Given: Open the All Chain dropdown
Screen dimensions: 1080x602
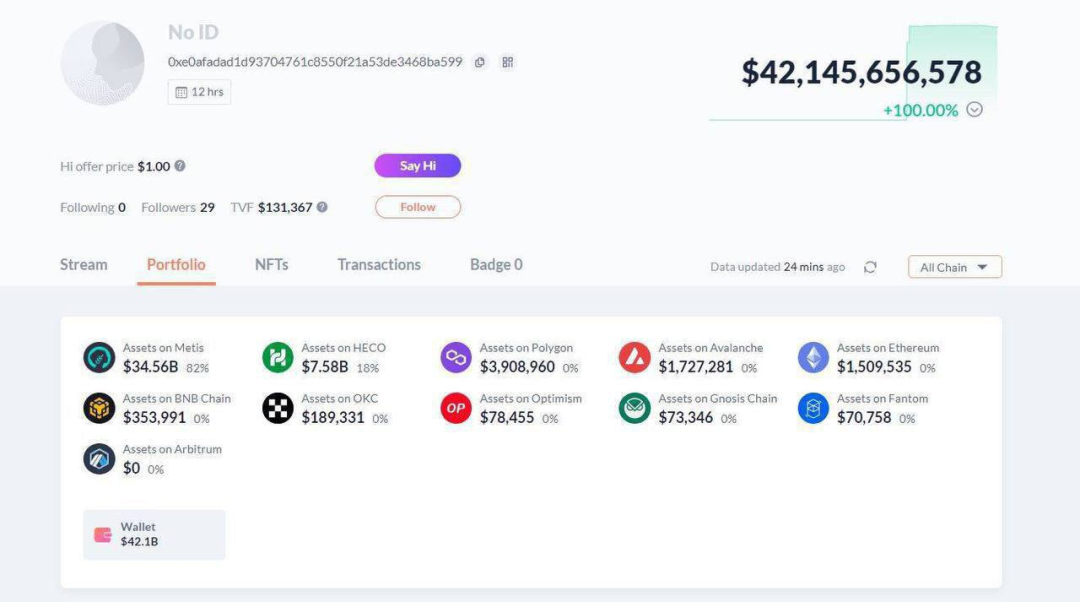Looking at the screenshot, I should click(954, 267).
